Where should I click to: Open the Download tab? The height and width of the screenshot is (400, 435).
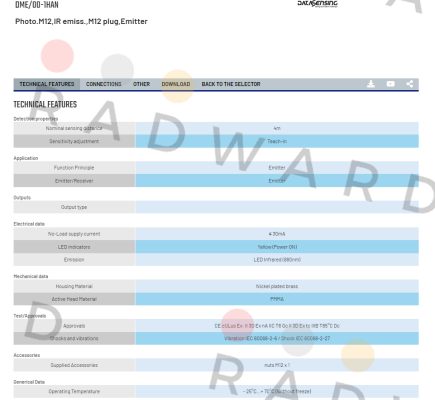(176, 84)
